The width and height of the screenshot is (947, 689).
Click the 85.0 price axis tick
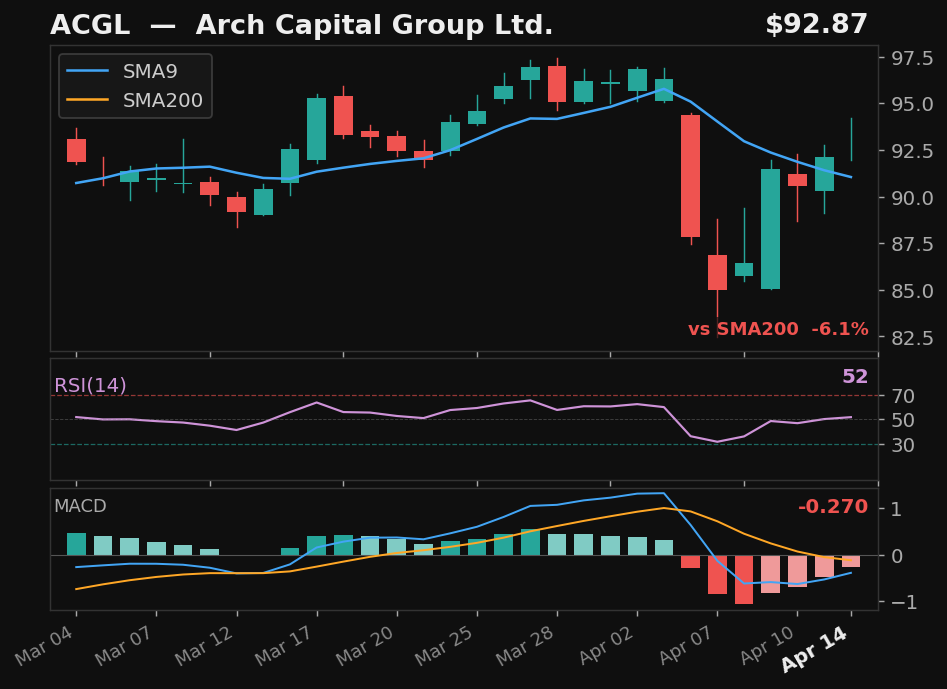coord(913,291)
